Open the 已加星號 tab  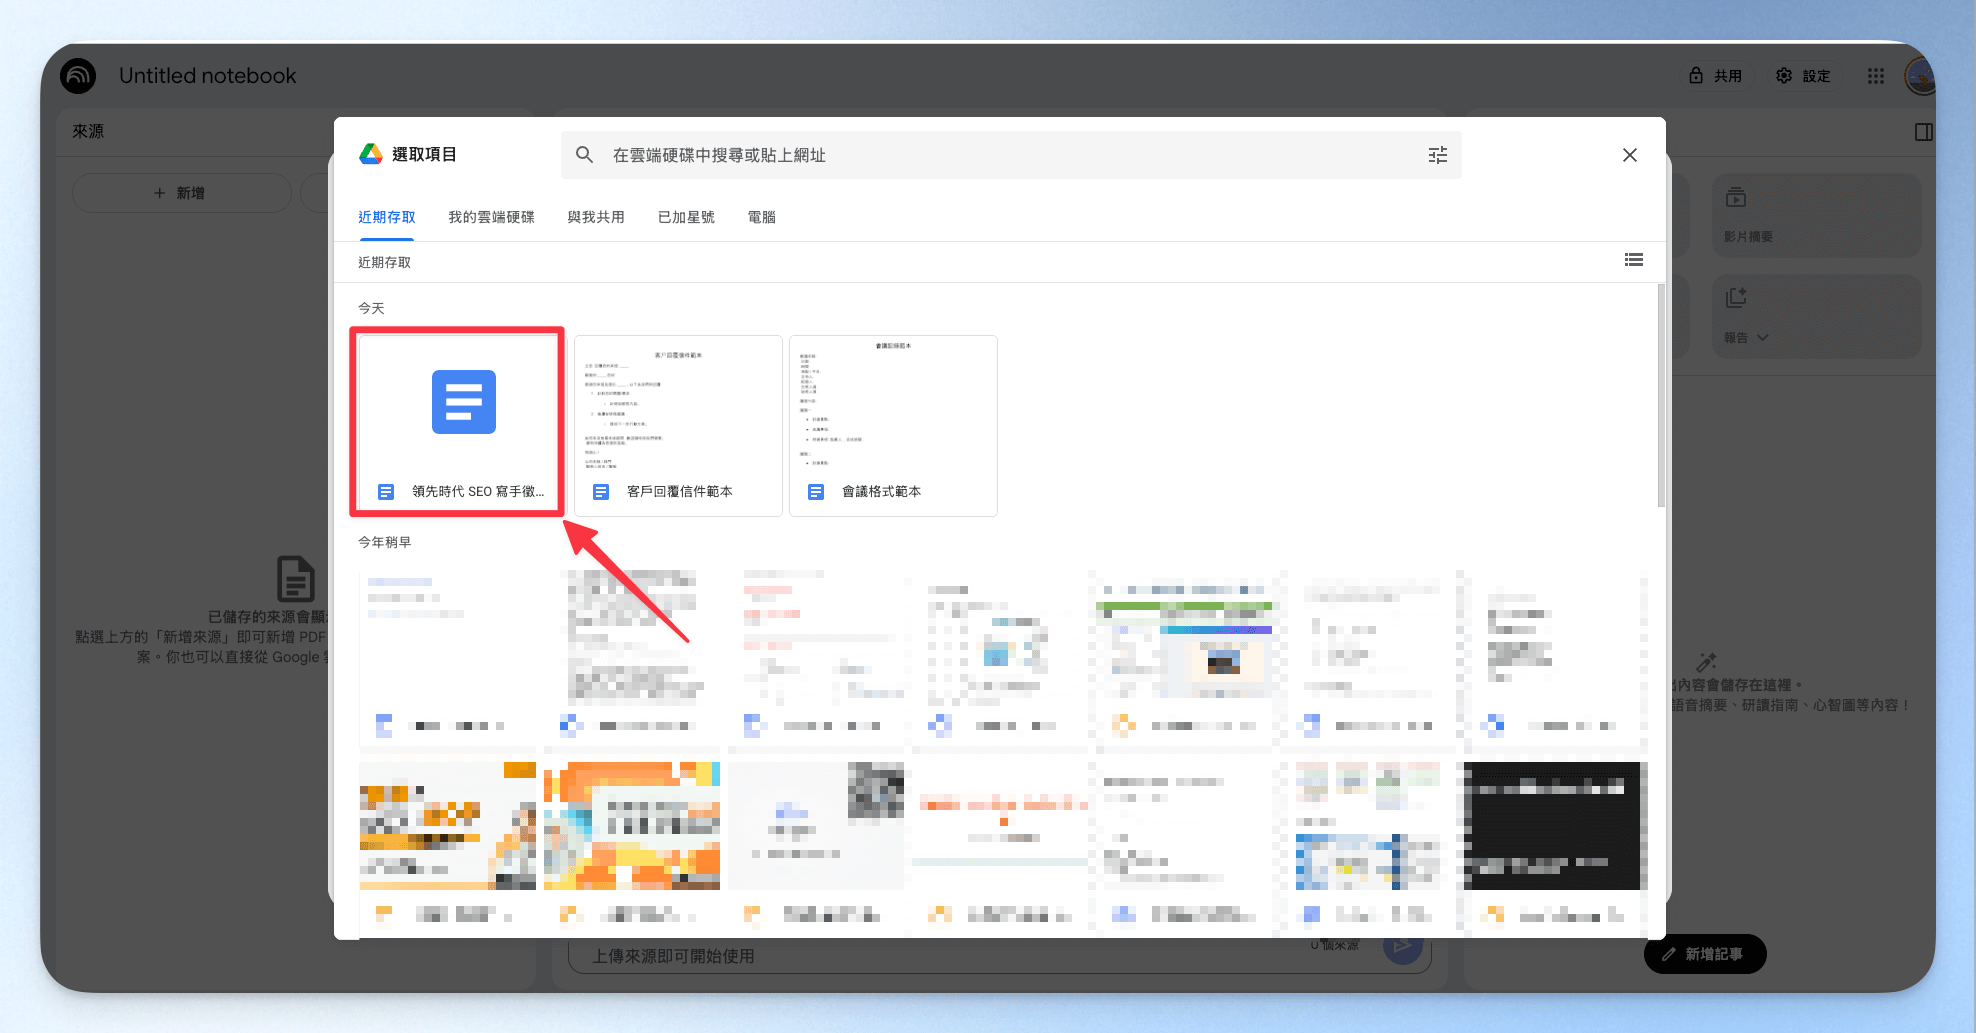(686, 217)
